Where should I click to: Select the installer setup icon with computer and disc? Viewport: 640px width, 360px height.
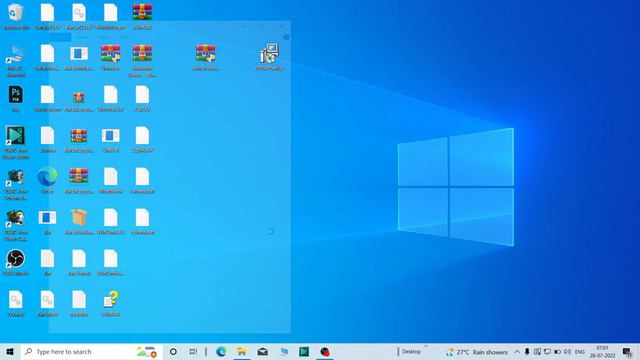pyautogui.click(x=269, y=57)
